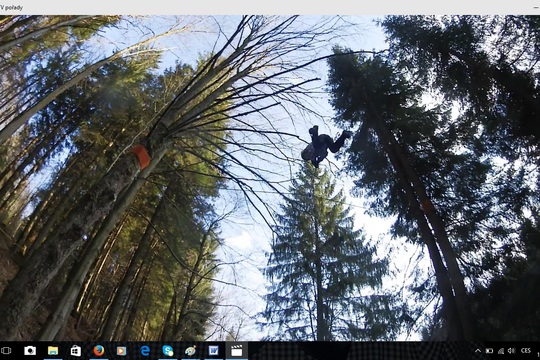Open the Paint app taskbar icon
Image resolution: width=540 pixels, height=360 pixels.
190,351
